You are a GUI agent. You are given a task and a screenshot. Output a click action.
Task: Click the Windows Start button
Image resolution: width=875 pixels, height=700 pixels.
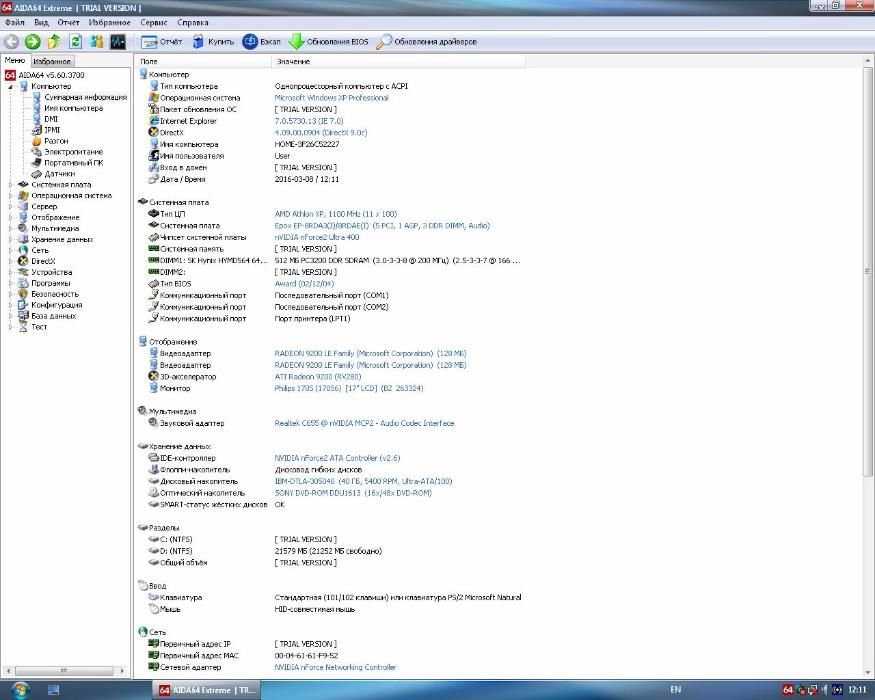[20, 691]
